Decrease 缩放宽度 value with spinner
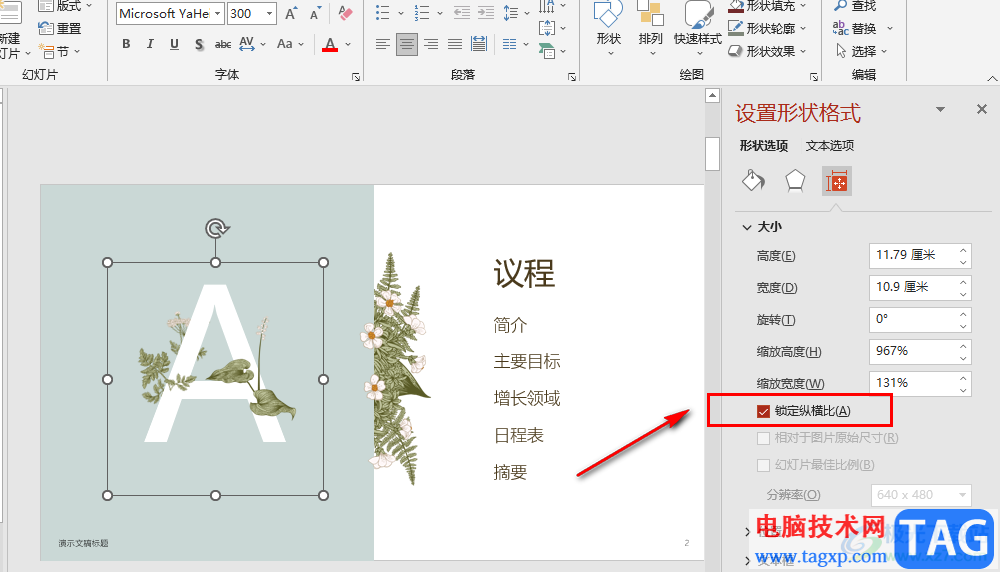Image resolution: width=1000 pixels, height=572 pixels. tap(963, 390)
